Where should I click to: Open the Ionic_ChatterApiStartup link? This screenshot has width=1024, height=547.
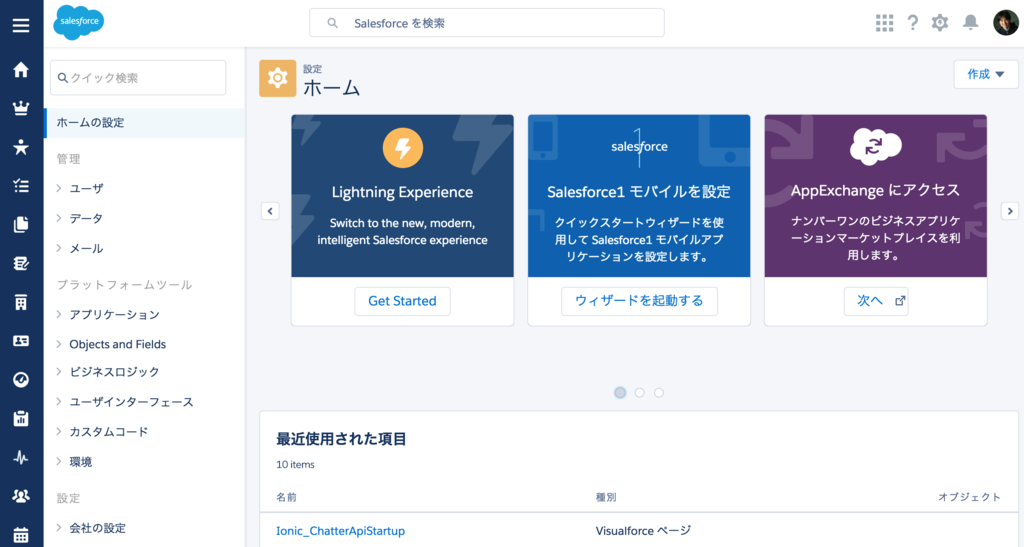coord(340,531)
